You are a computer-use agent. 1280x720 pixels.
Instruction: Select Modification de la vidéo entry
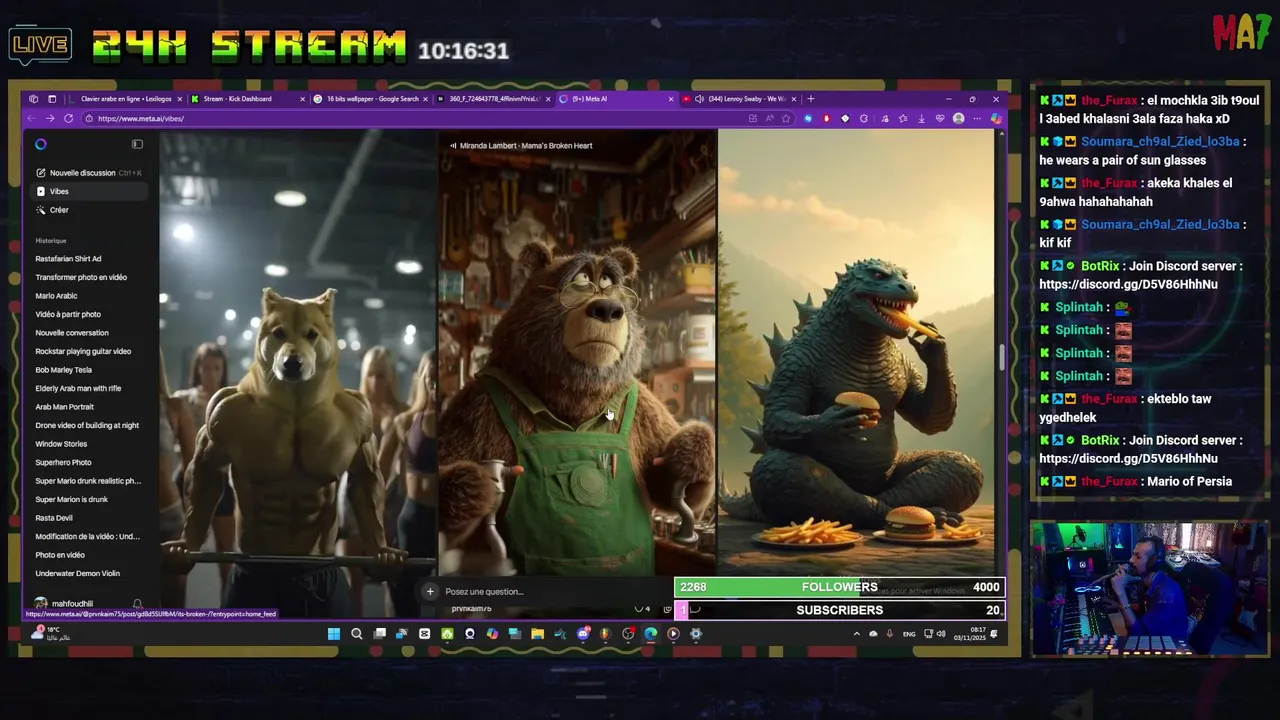point(87,536)
